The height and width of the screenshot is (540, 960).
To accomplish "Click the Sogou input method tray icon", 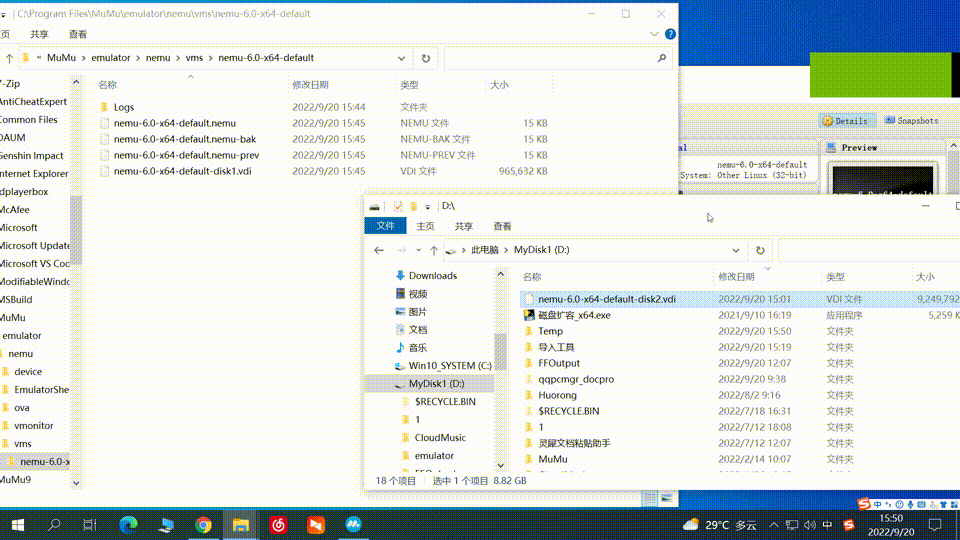I will click(x=849, y=525).
